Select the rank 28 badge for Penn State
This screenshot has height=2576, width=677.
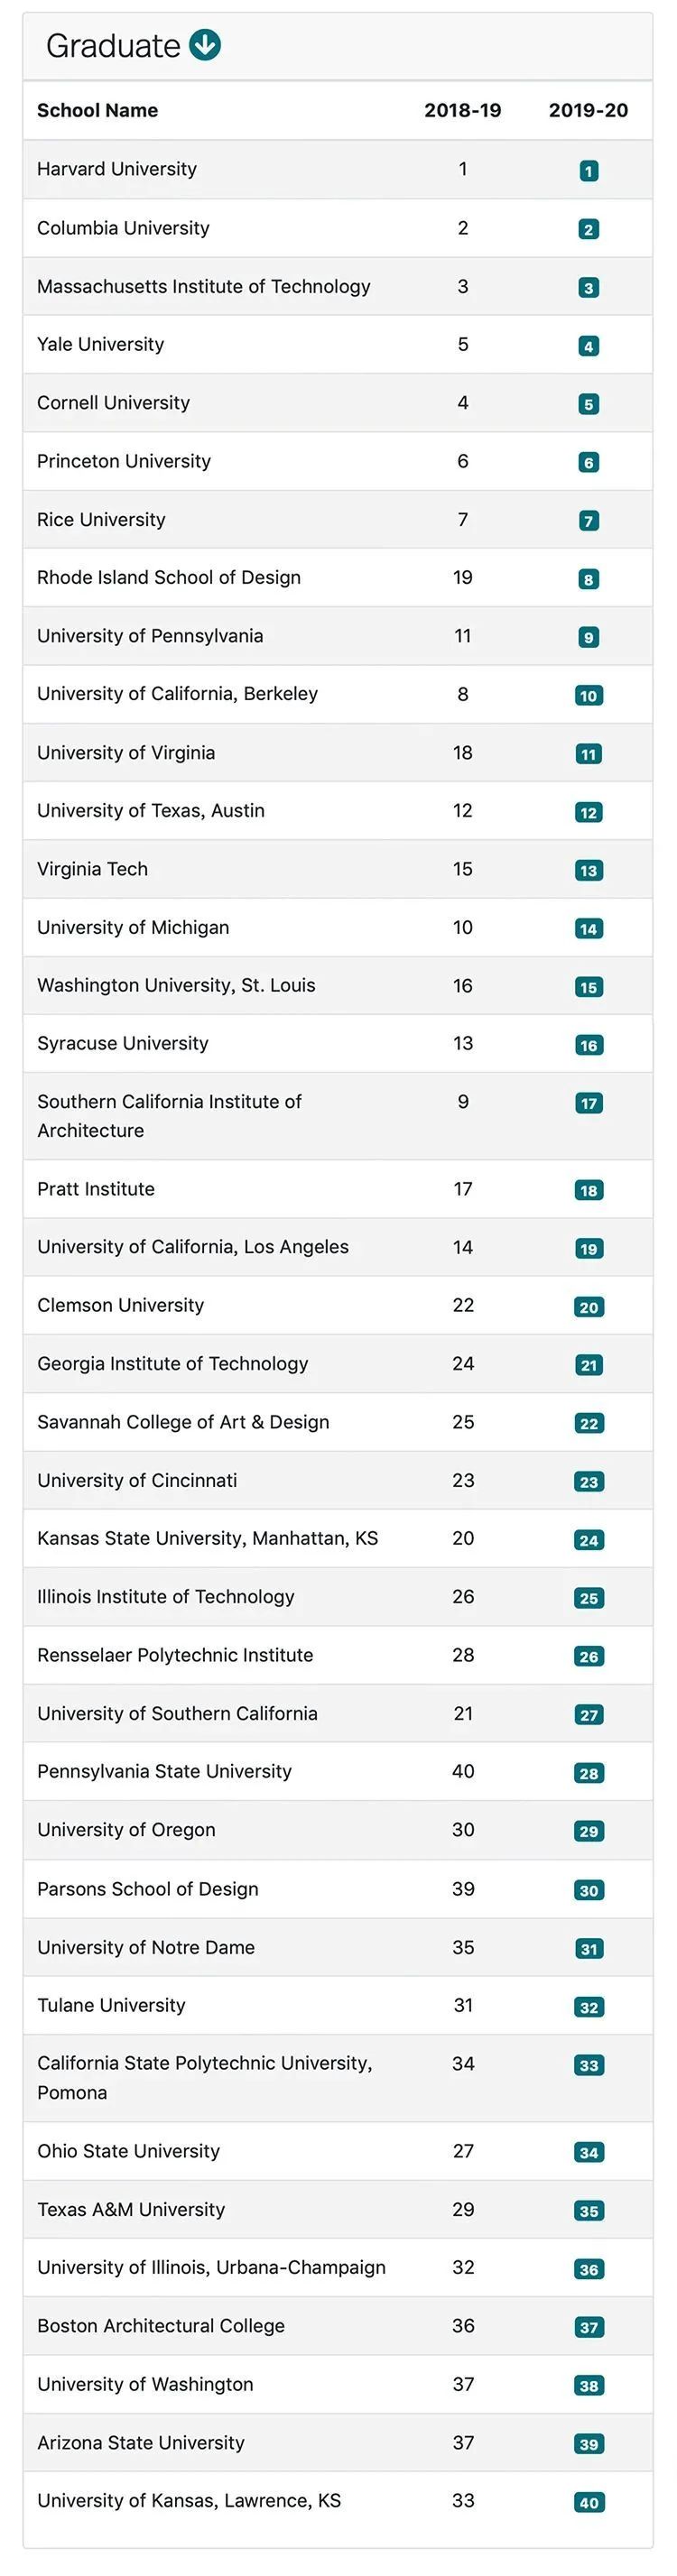coord(589,1773)
